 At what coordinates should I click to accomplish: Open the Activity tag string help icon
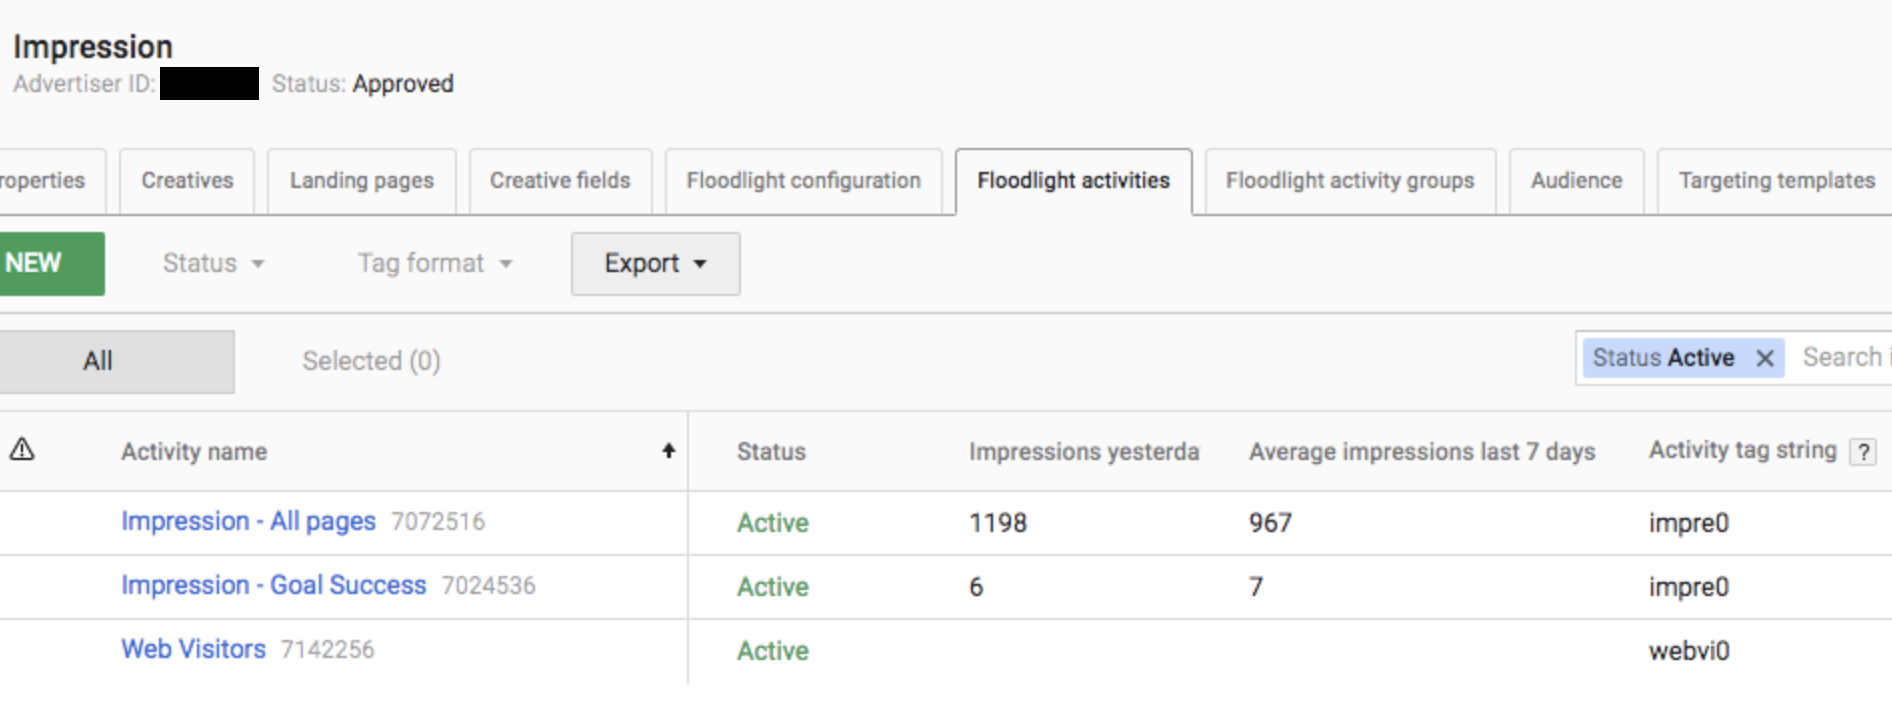(x=1862, y=452)
